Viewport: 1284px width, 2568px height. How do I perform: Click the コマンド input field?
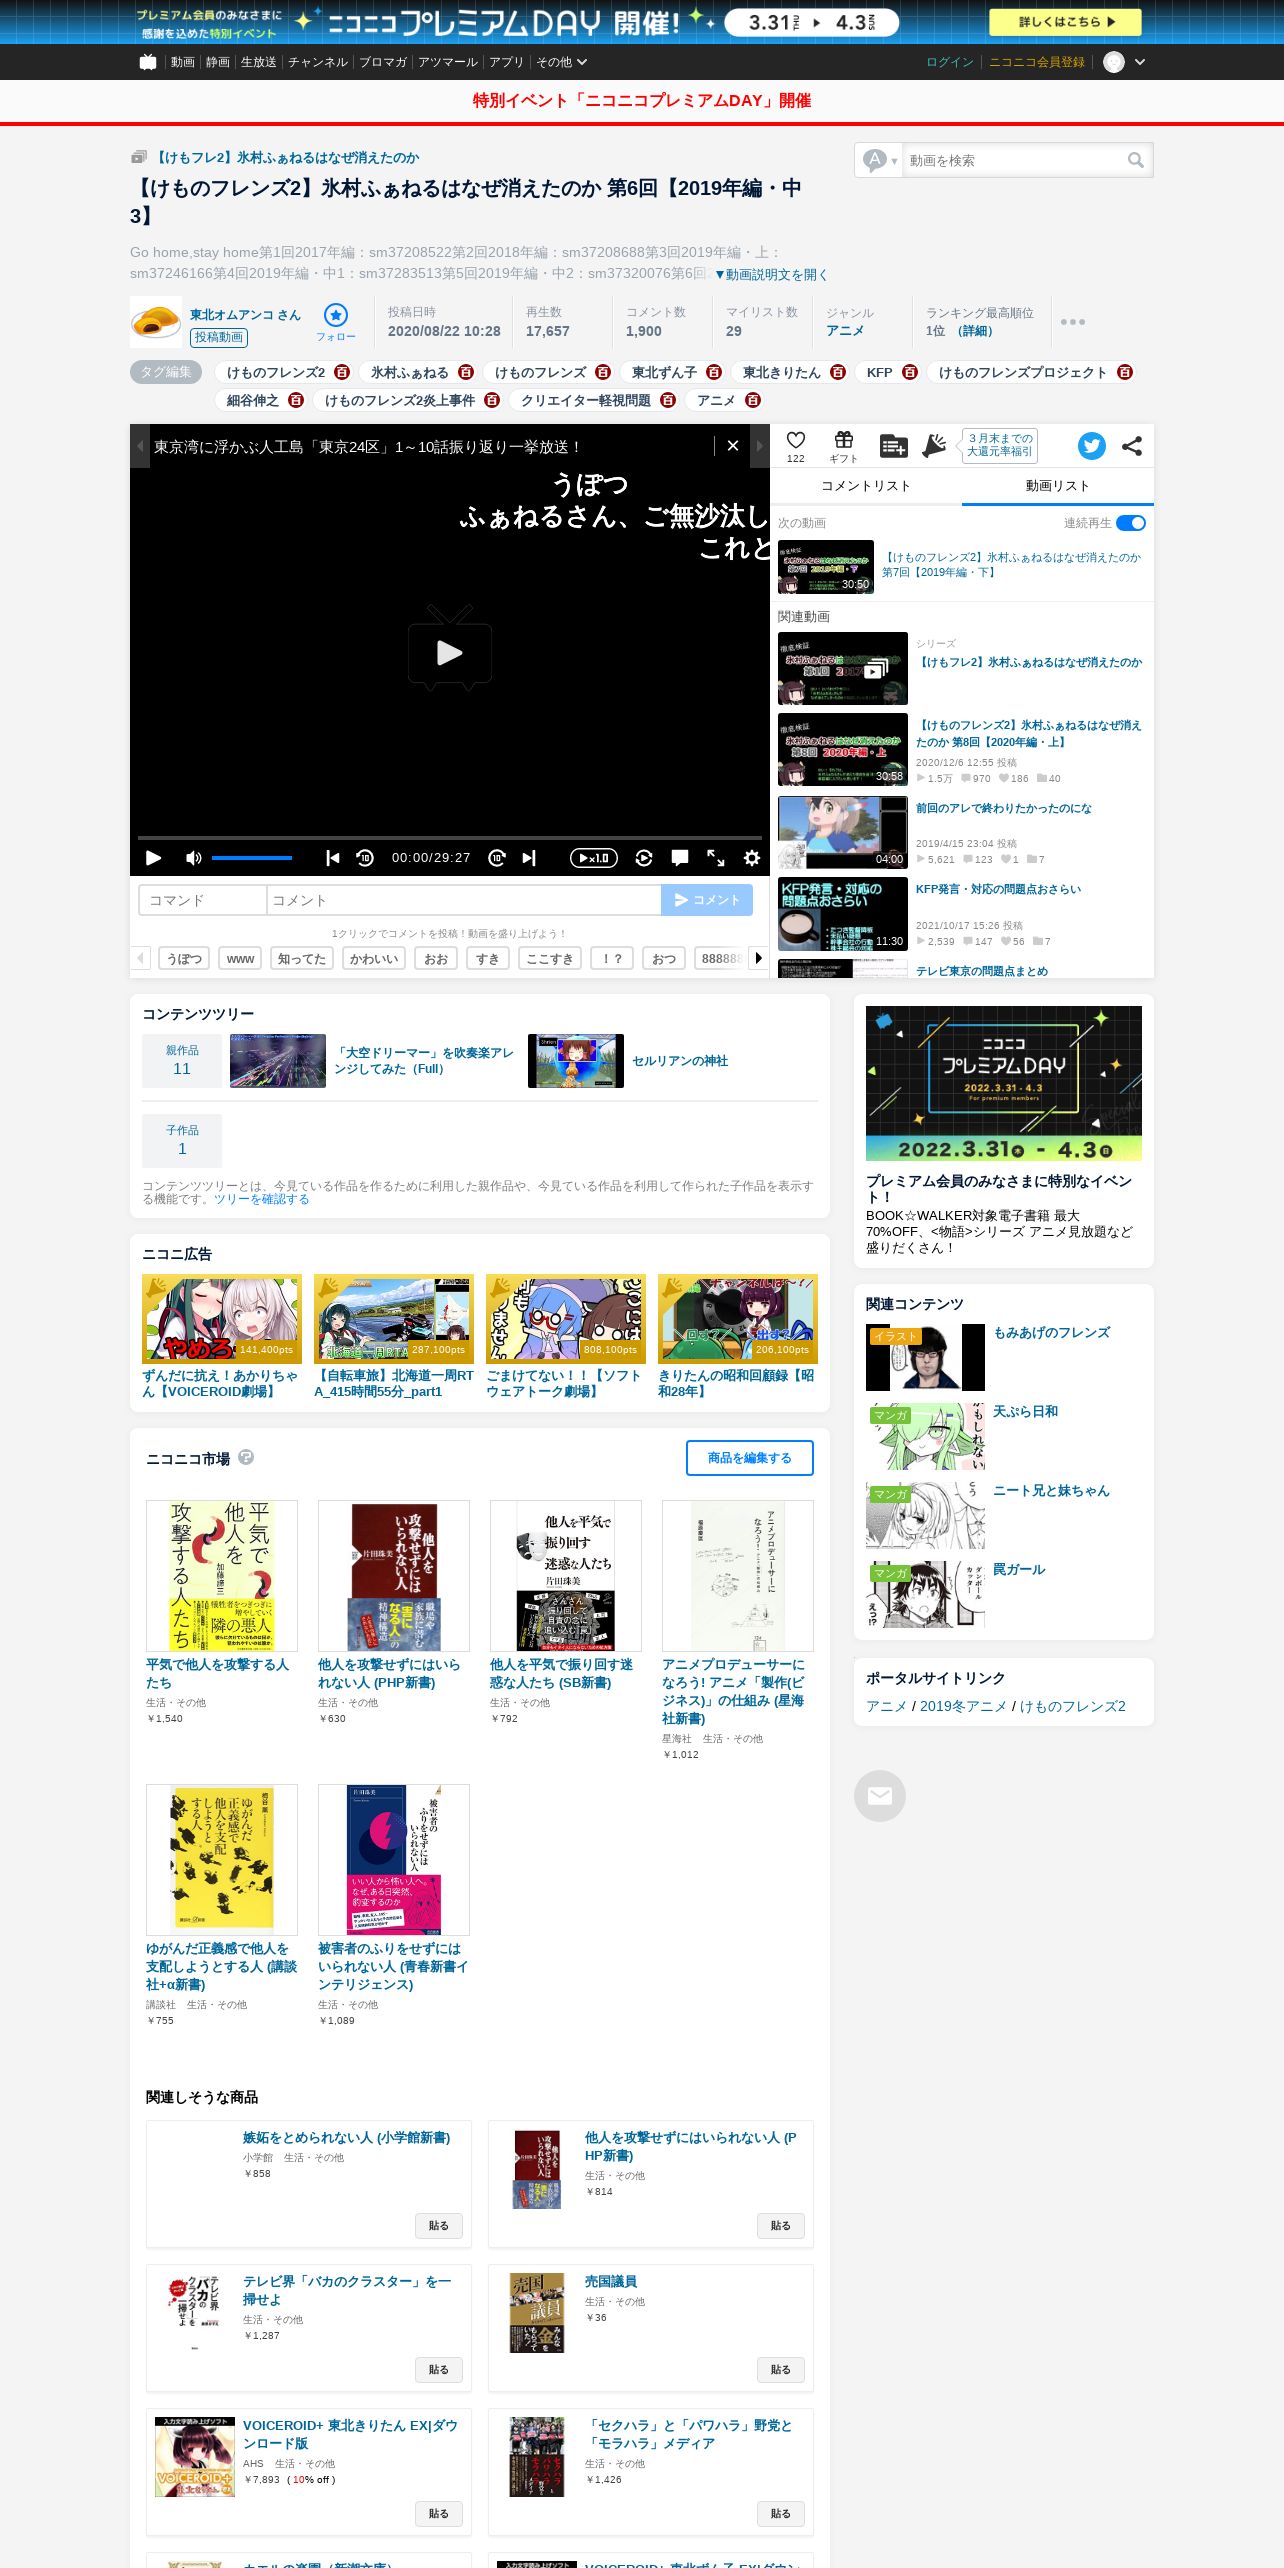pos(203,900)
